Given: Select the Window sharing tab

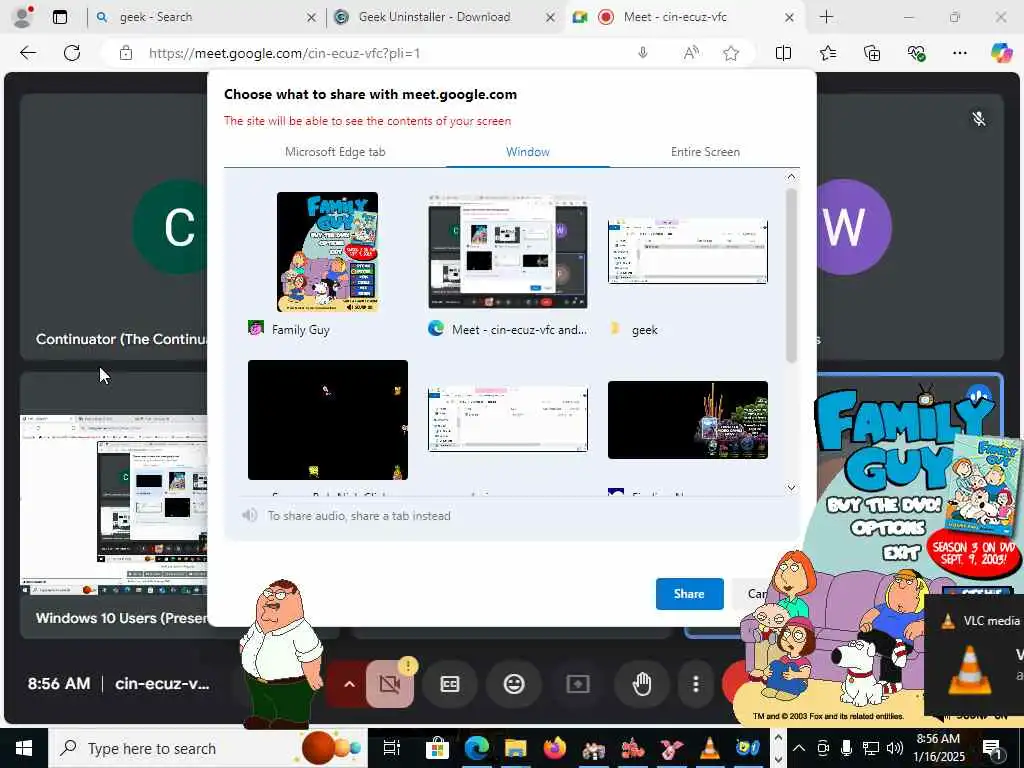Looking at the screenshot, I should pyautogui.click(x=528, y=152).
